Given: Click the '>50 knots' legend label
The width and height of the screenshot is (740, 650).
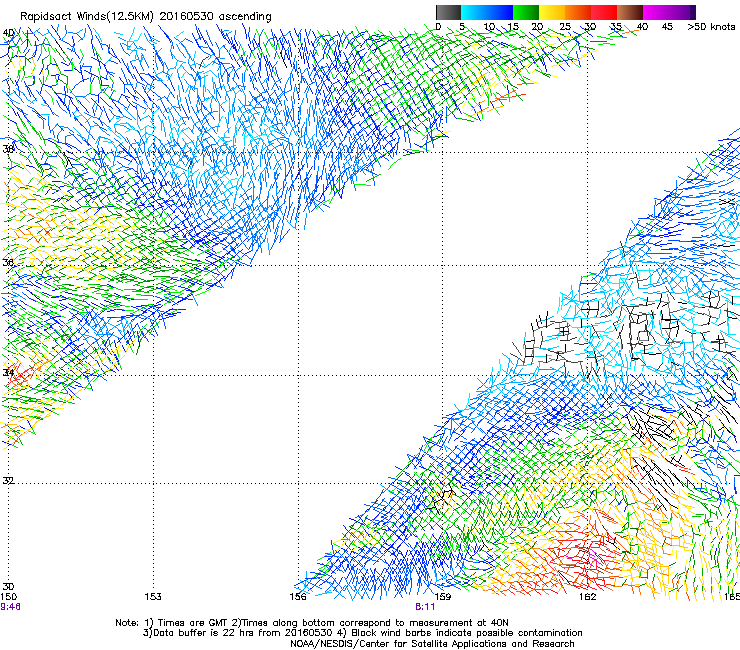Looking at the screenshot, I should 711,27.
